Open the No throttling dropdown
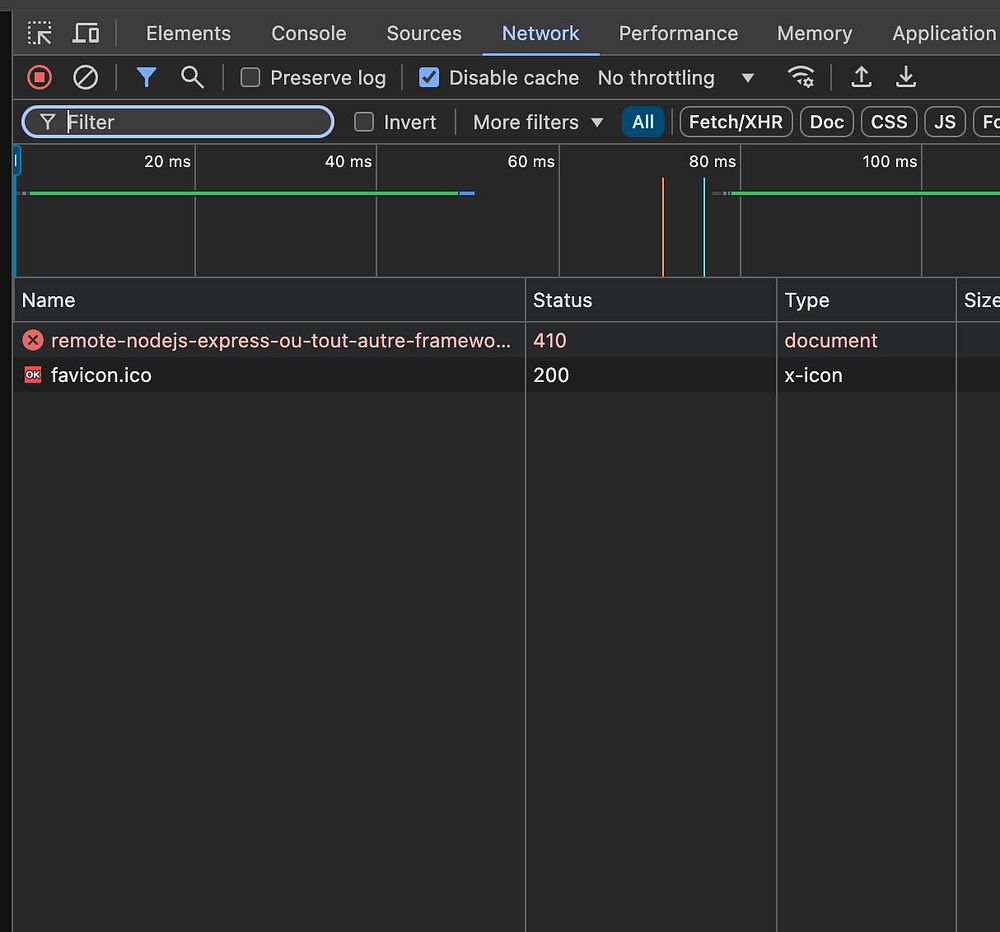Viewport: 1000px width, 932px height. click(675, 77)
